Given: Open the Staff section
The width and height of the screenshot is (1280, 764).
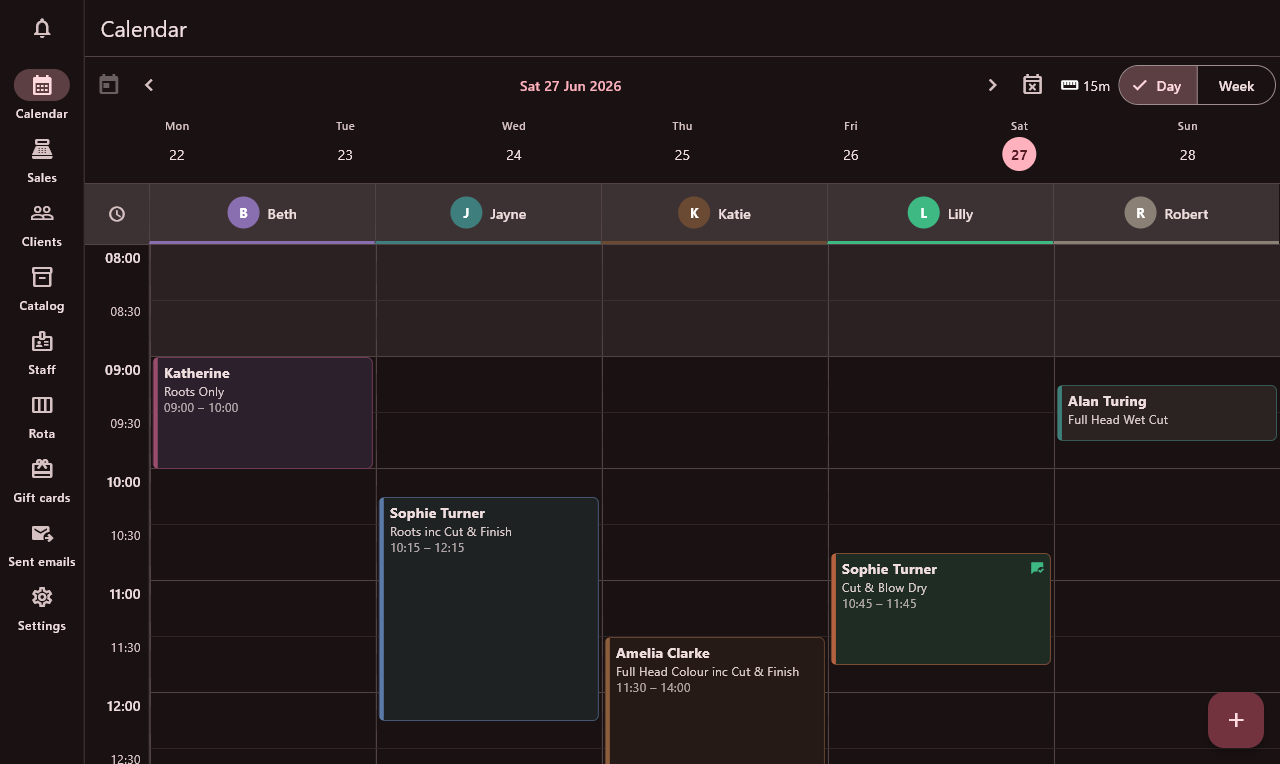Looking at the screenshot, I should pyautogui.click(x=42, y=352).
